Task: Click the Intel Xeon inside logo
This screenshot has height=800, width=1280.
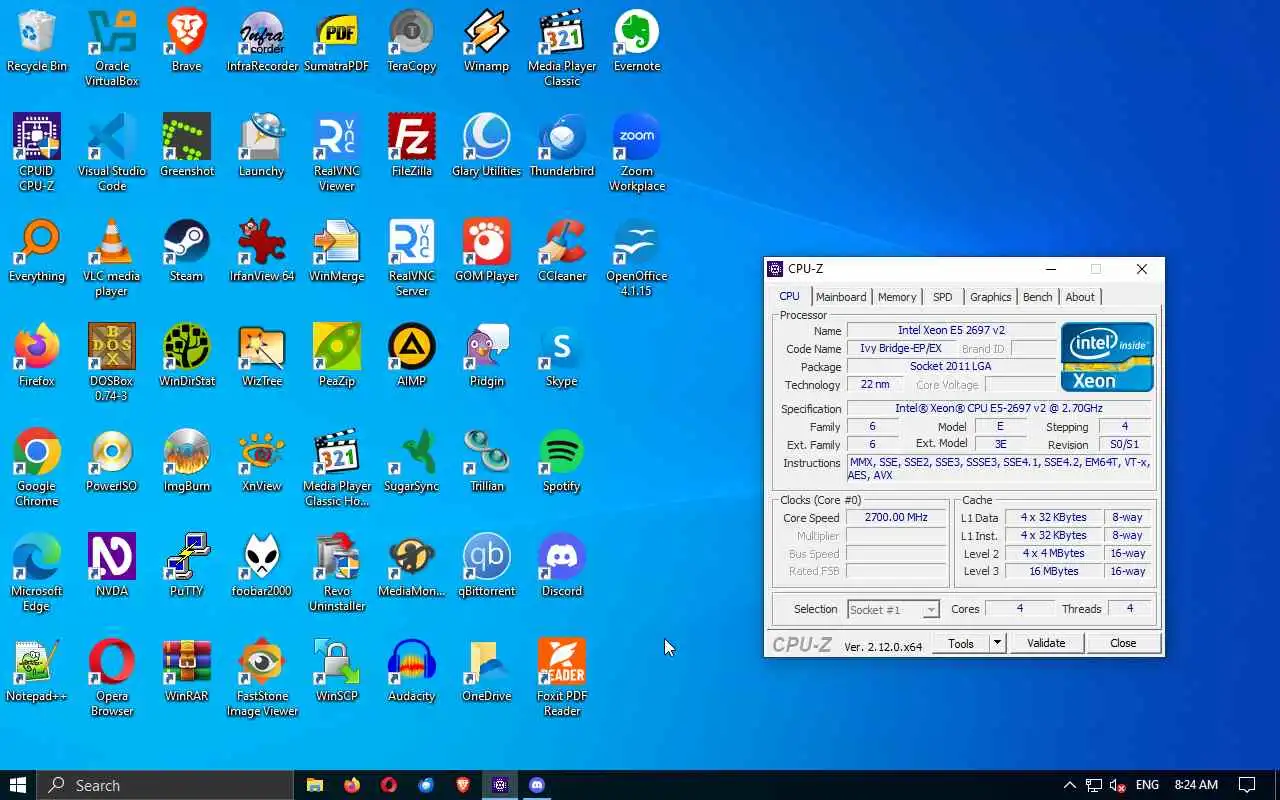Action: click(1107, 356)
